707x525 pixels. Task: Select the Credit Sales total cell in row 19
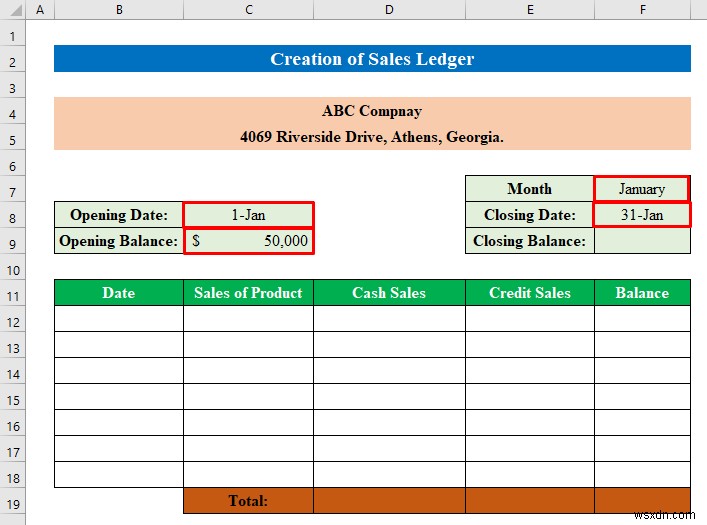(530, 501)
